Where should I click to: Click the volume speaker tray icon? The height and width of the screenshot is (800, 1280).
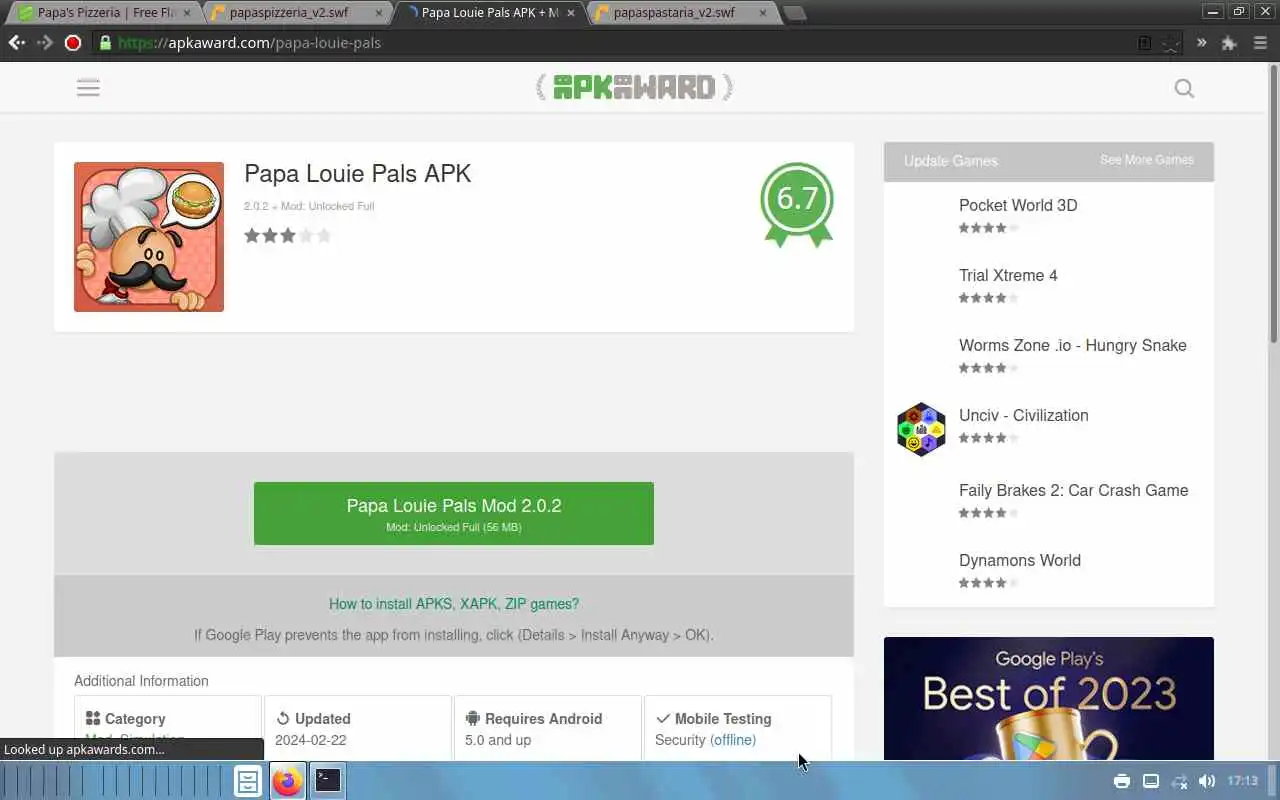click(x=1207, y=781)
